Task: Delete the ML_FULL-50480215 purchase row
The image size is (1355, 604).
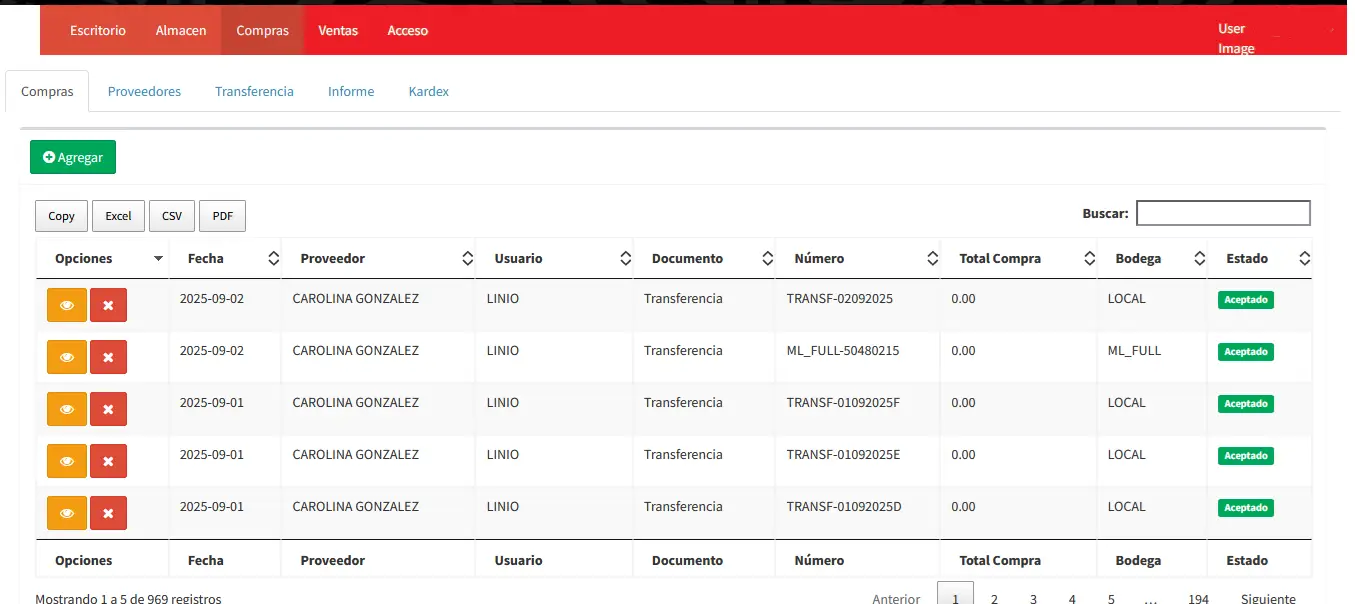Action: (x=108, y=357)
